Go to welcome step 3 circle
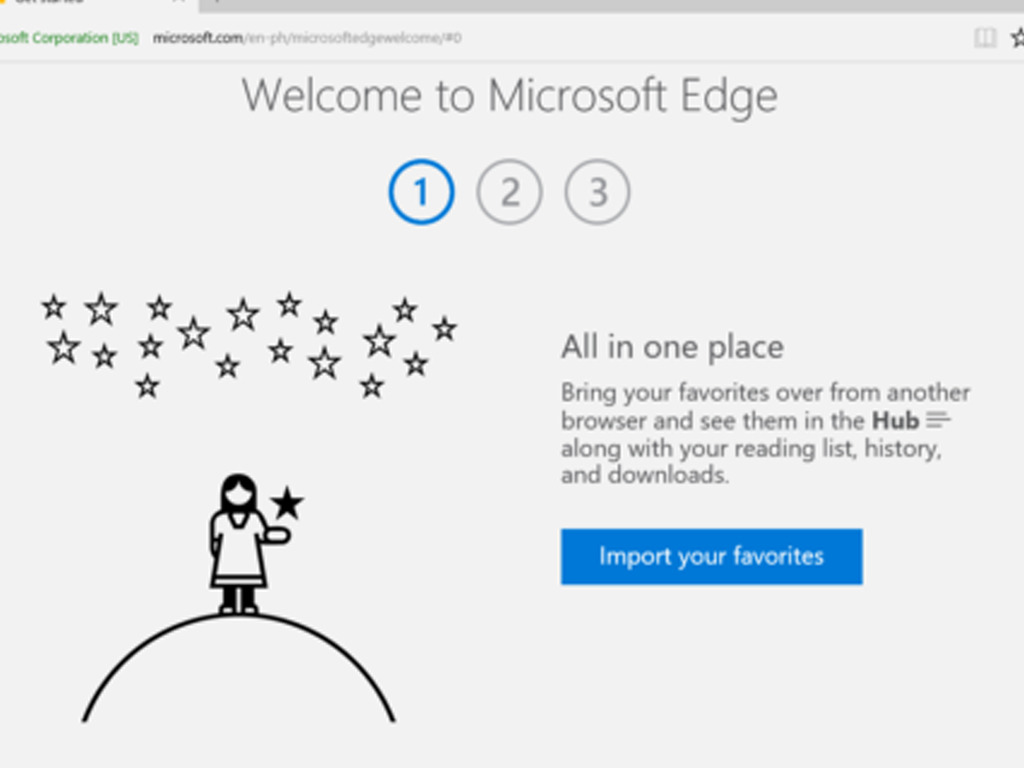This screenshot has width=1024, height=768. (598, 192)
